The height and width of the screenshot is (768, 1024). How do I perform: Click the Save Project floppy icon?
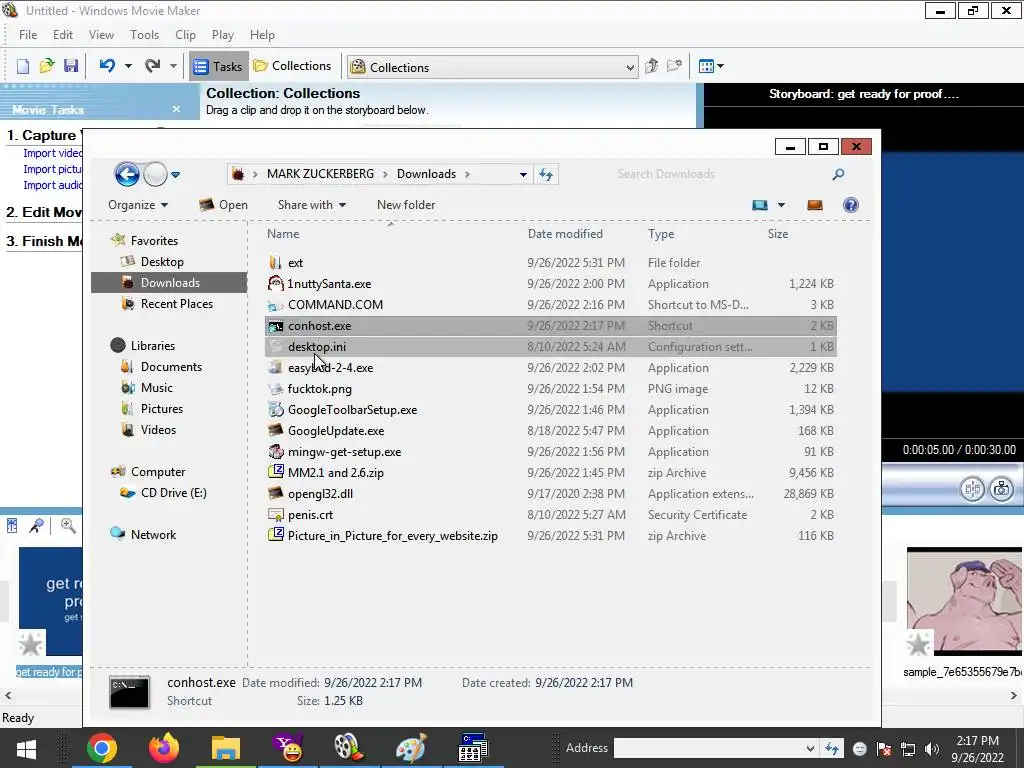click(x=71, y=66)
